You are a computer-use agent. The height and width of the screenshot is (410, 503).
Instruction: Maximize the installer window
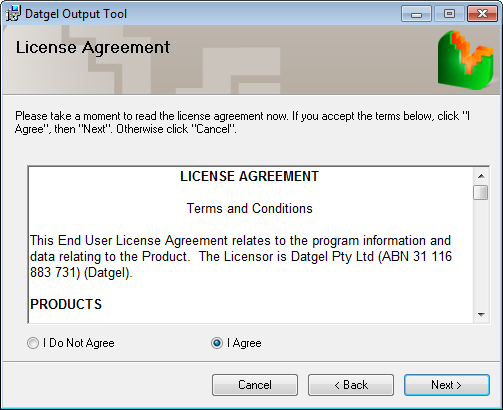449,14
